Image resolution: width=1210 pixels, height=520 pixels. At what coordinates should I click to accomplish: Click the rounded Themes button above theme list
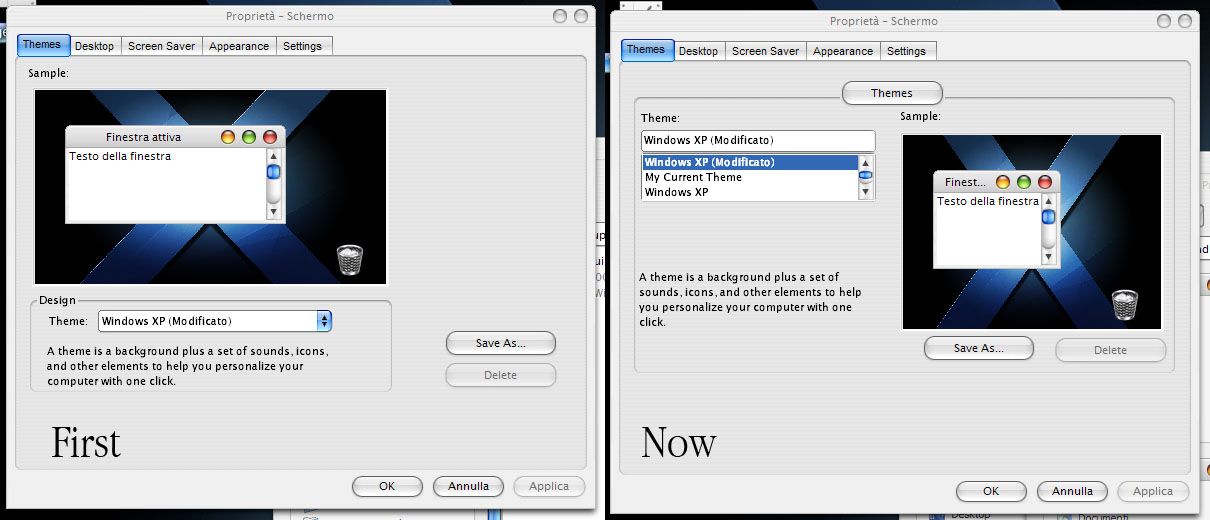892,93
